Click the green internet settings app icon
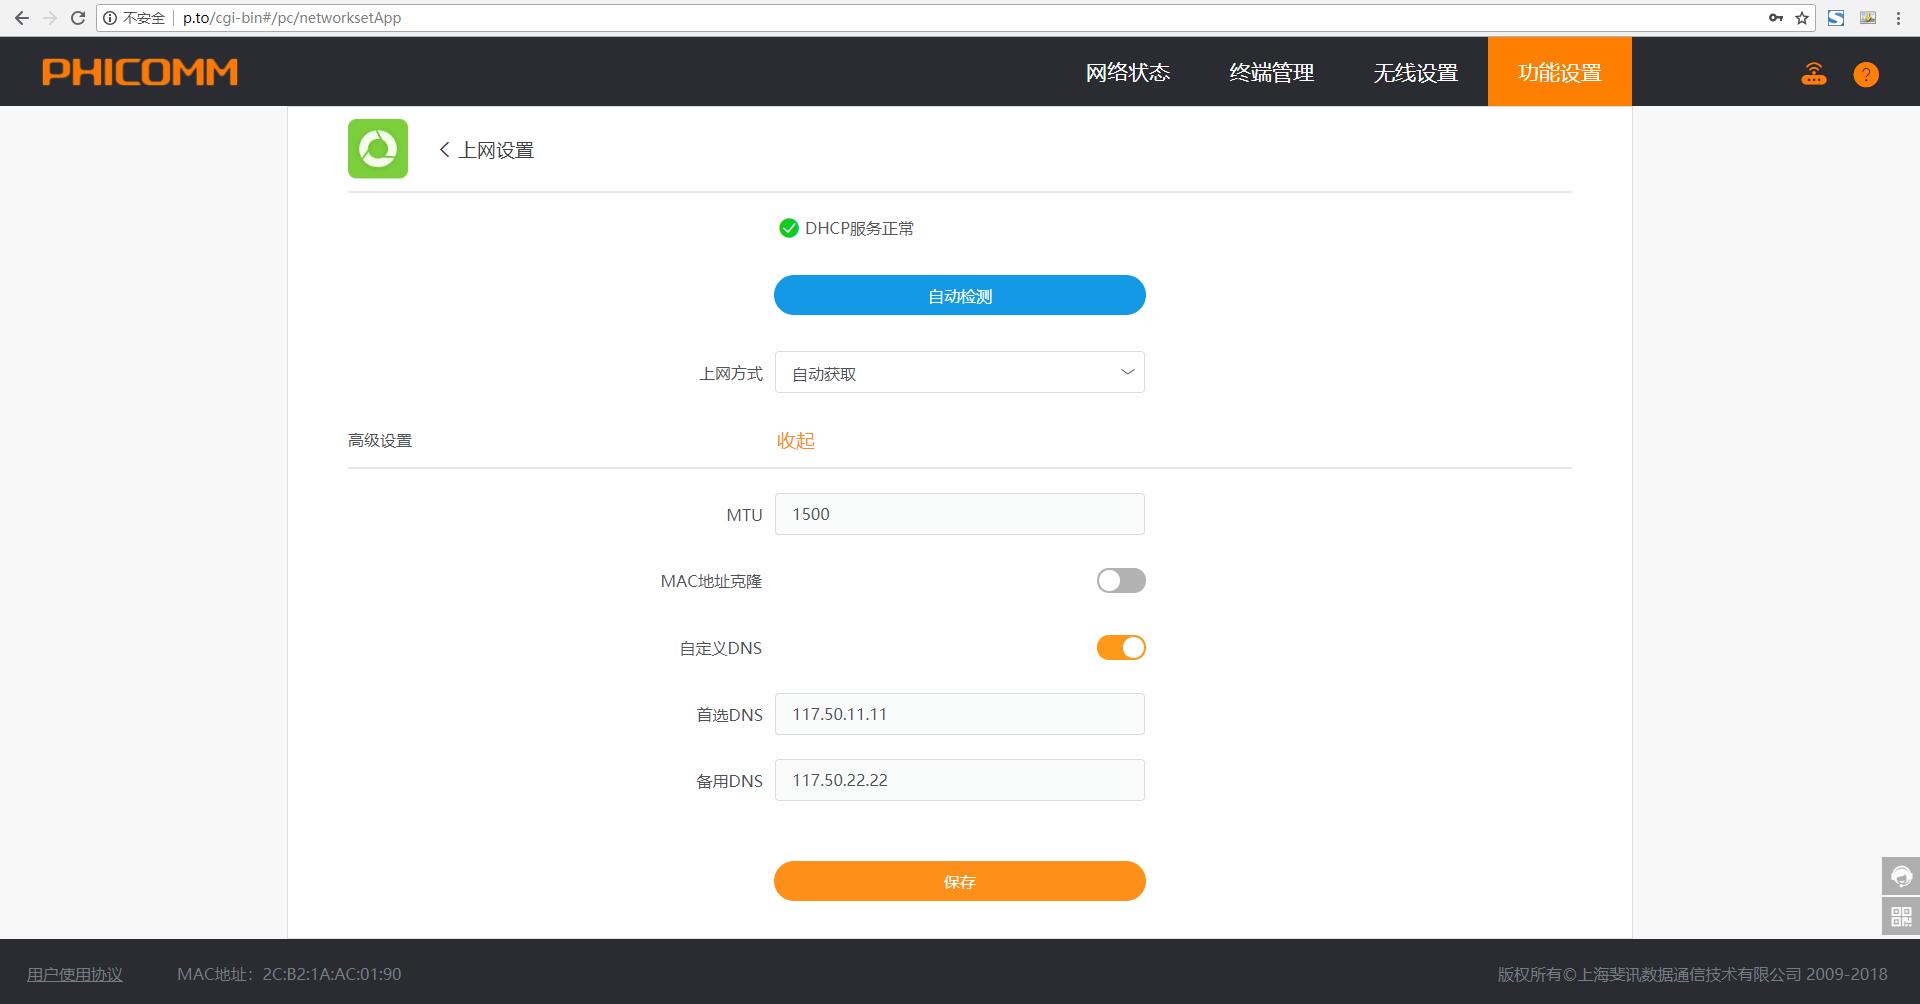Screen dimensions: 1920x1004 pos(377,149)
